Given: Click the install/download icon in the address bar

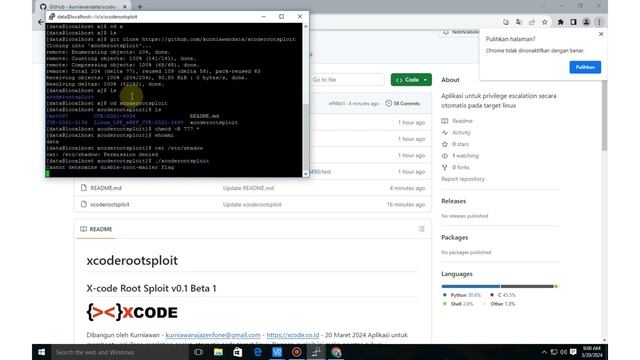Looking at the screenshot, I should 506,22.
